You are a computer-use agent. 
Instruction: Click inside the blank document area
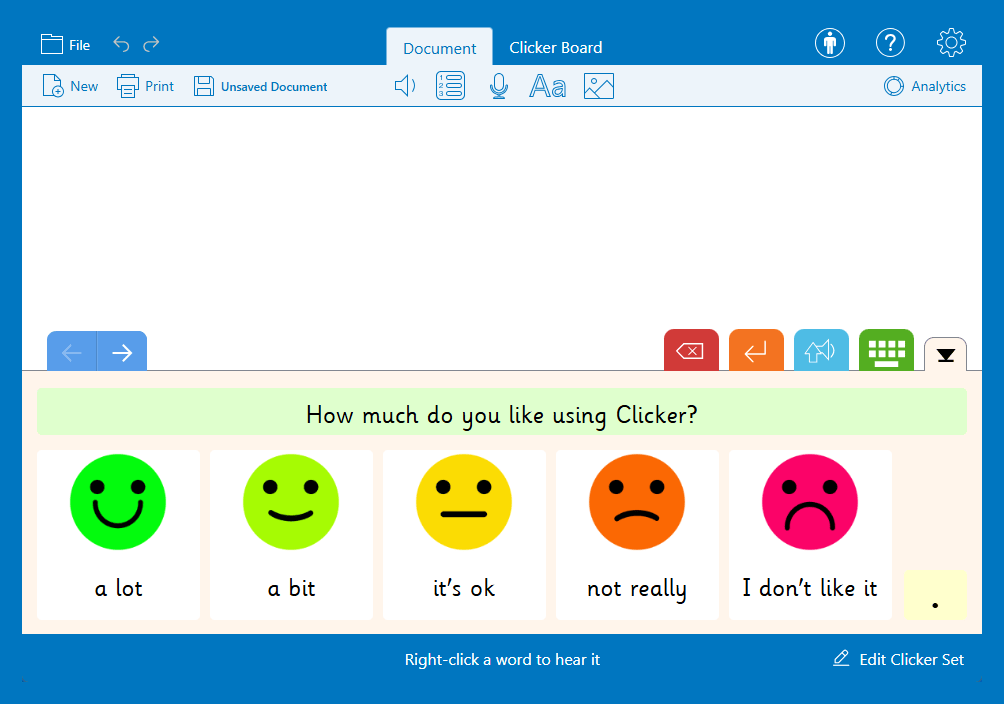click(502, 218)
